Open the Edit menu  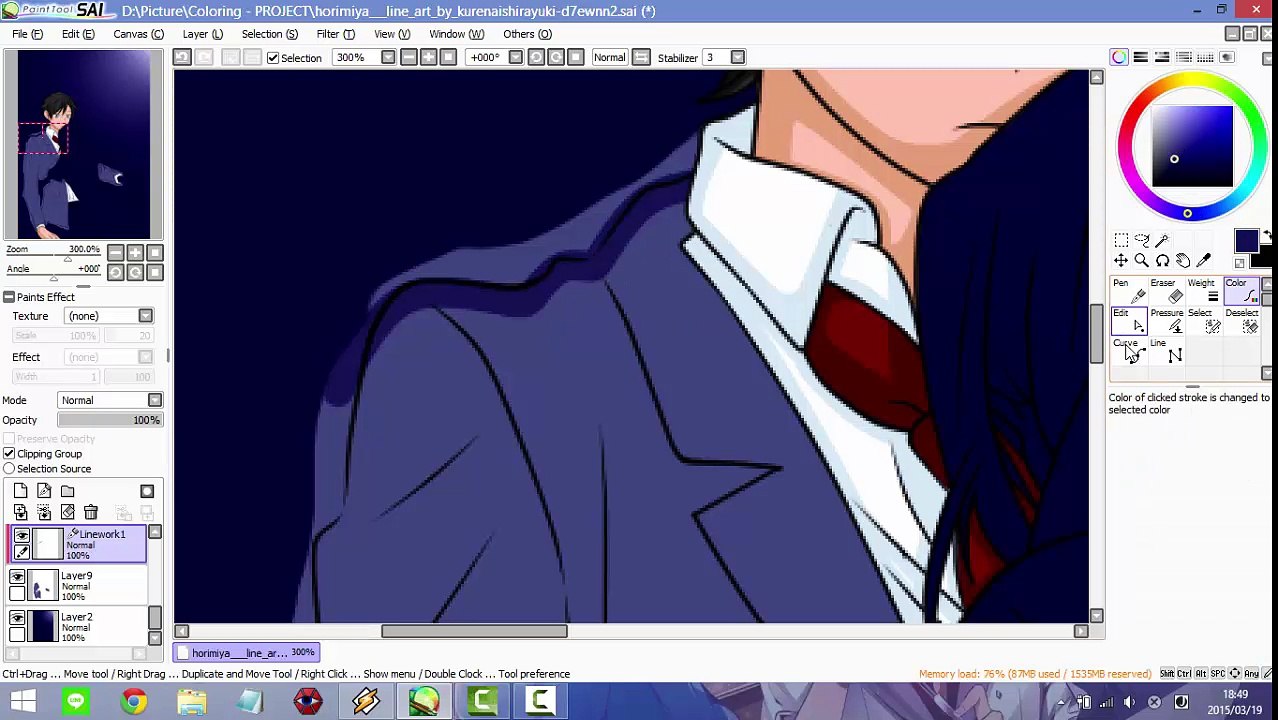[x=78, y=34]
